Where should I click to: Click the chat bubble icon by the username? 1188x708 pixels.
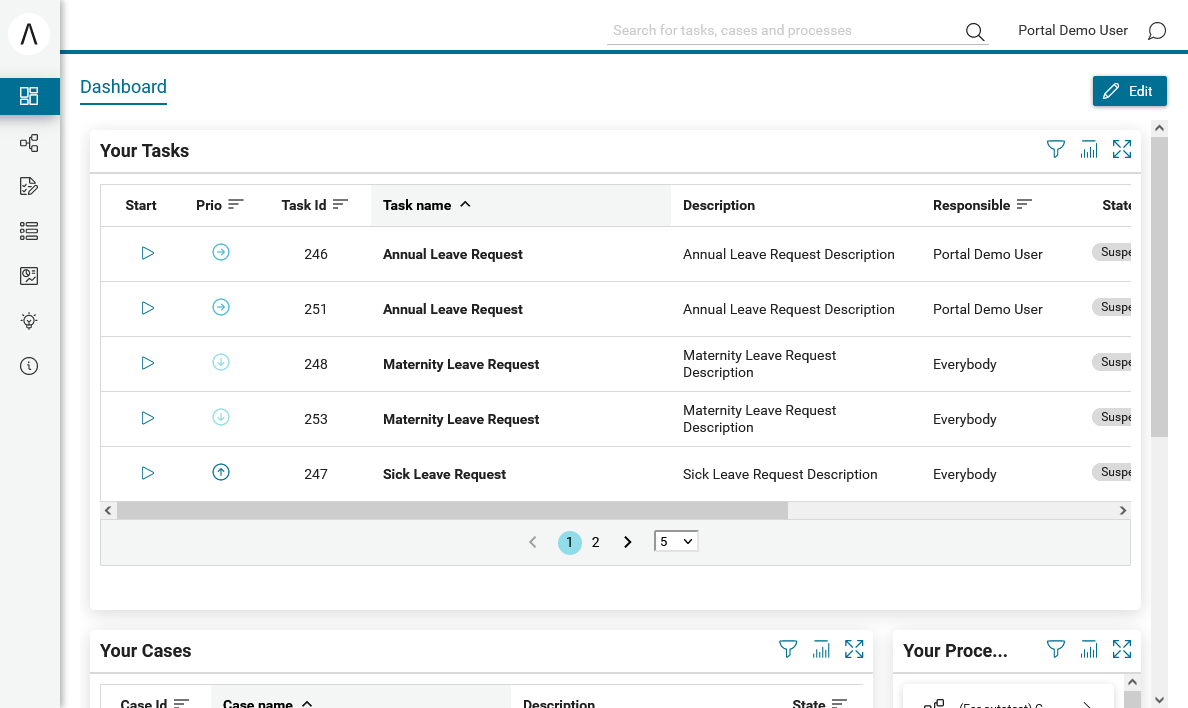(1156, 30)
